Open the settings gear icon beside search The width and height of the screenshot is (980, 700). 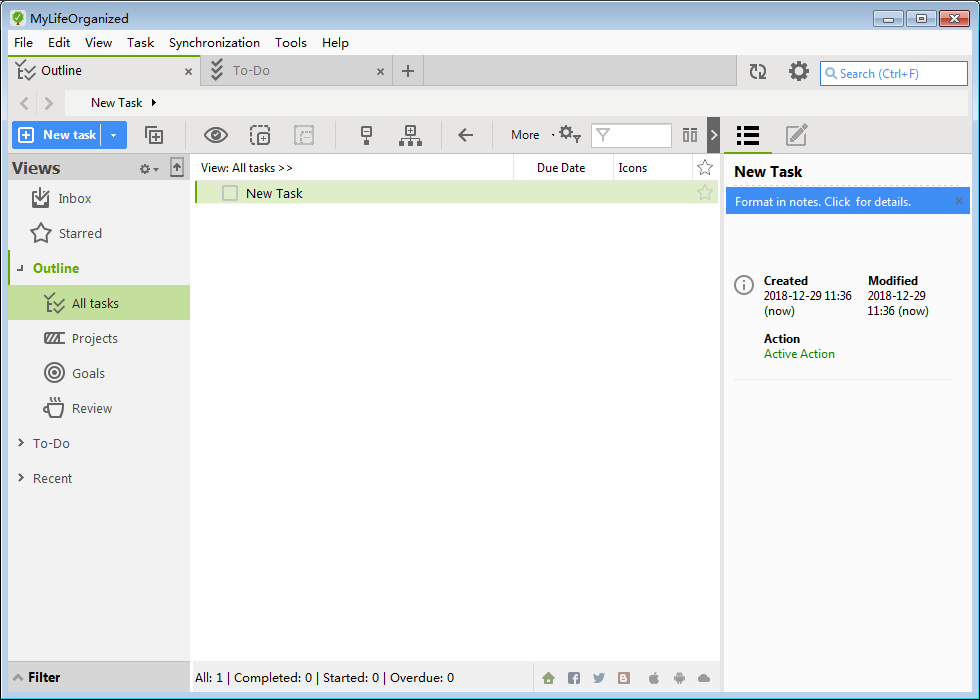[798, 71]
